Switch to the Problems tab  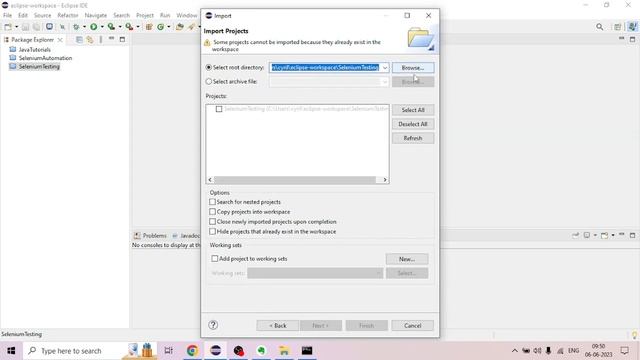tap(150, 236)
